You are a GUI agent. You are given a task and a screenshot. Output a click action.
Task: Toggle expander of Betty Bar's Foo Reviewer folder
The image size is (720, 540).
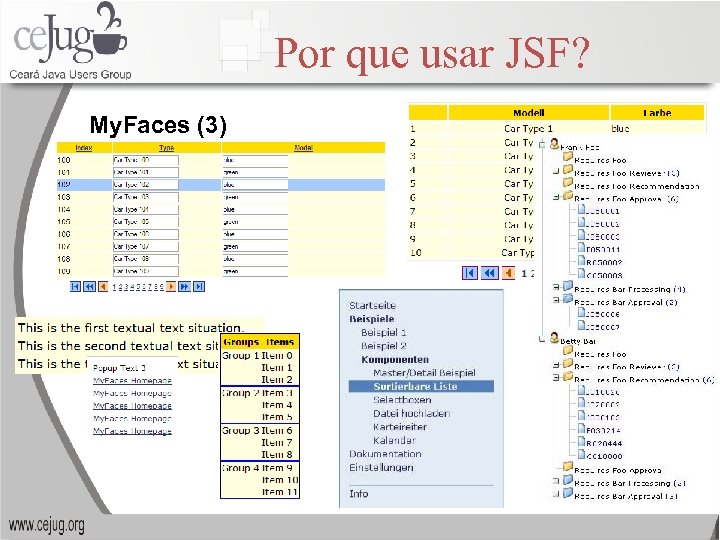556,365
